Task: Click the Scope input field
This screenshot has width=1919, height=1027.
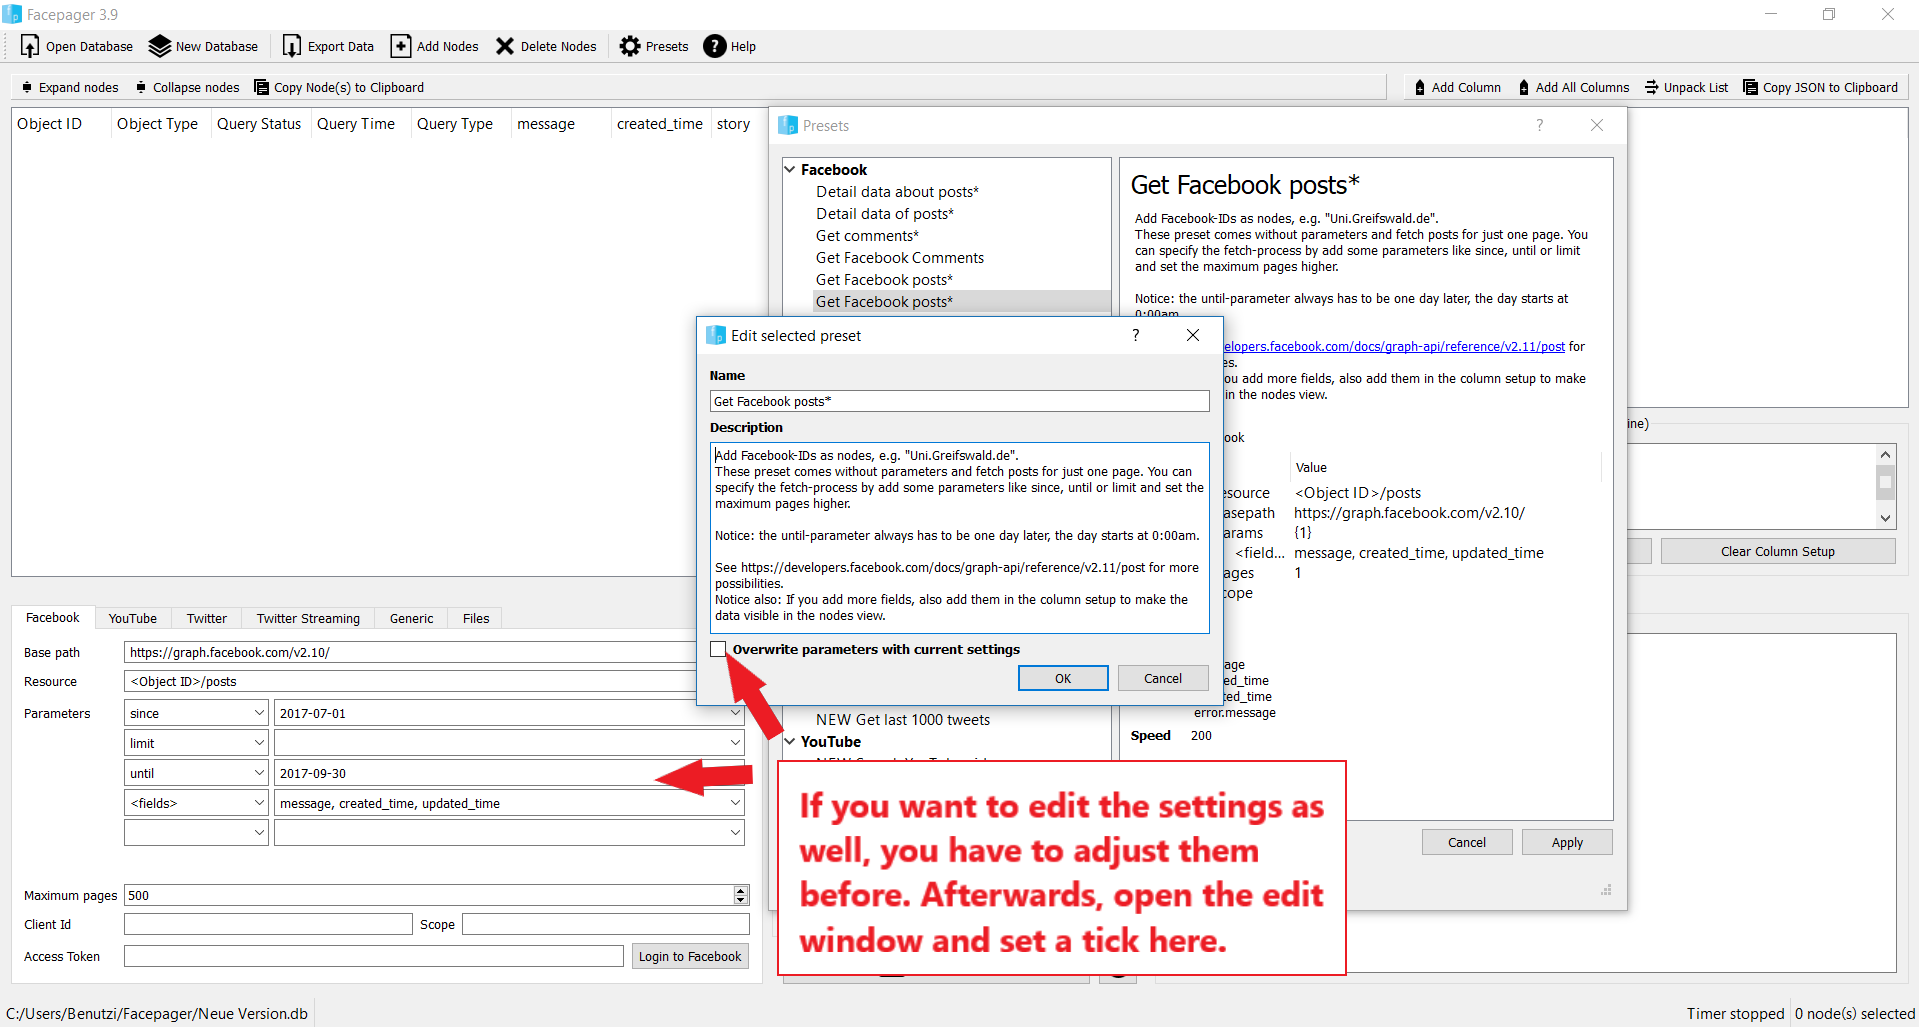Action: [606, 924]
